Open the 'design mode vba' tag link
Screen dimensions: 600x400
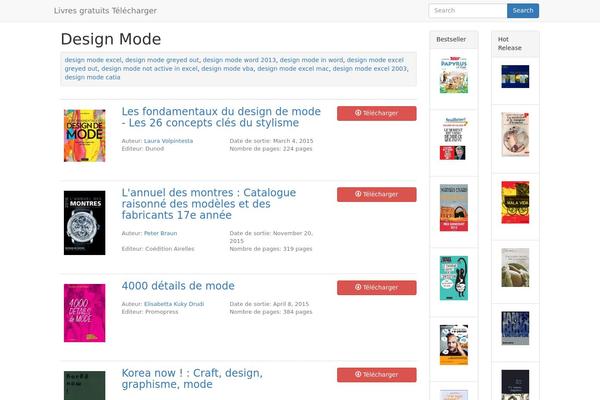tap(227, 69)
